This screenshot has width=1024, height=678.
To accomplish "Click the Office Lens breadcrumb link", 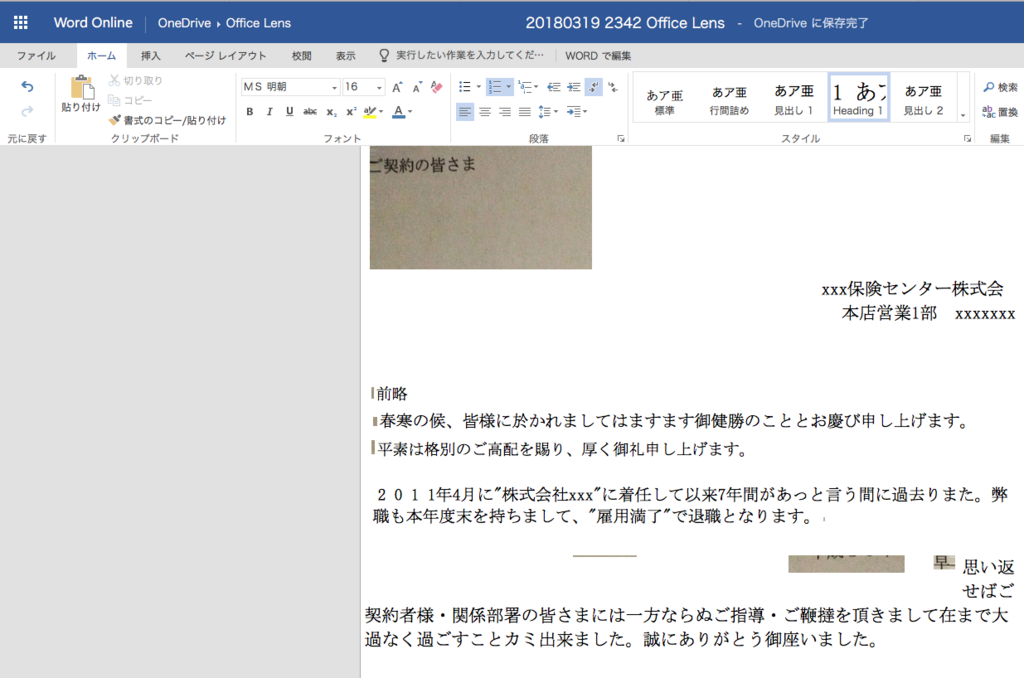I will (x=258, y=23).
